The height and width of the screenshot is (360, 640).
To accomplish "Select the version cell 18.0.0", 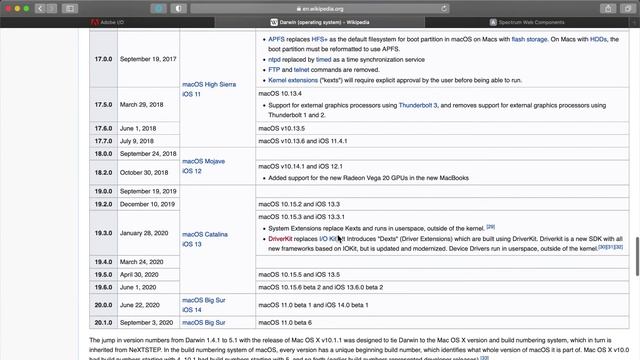I will (103, 153).
